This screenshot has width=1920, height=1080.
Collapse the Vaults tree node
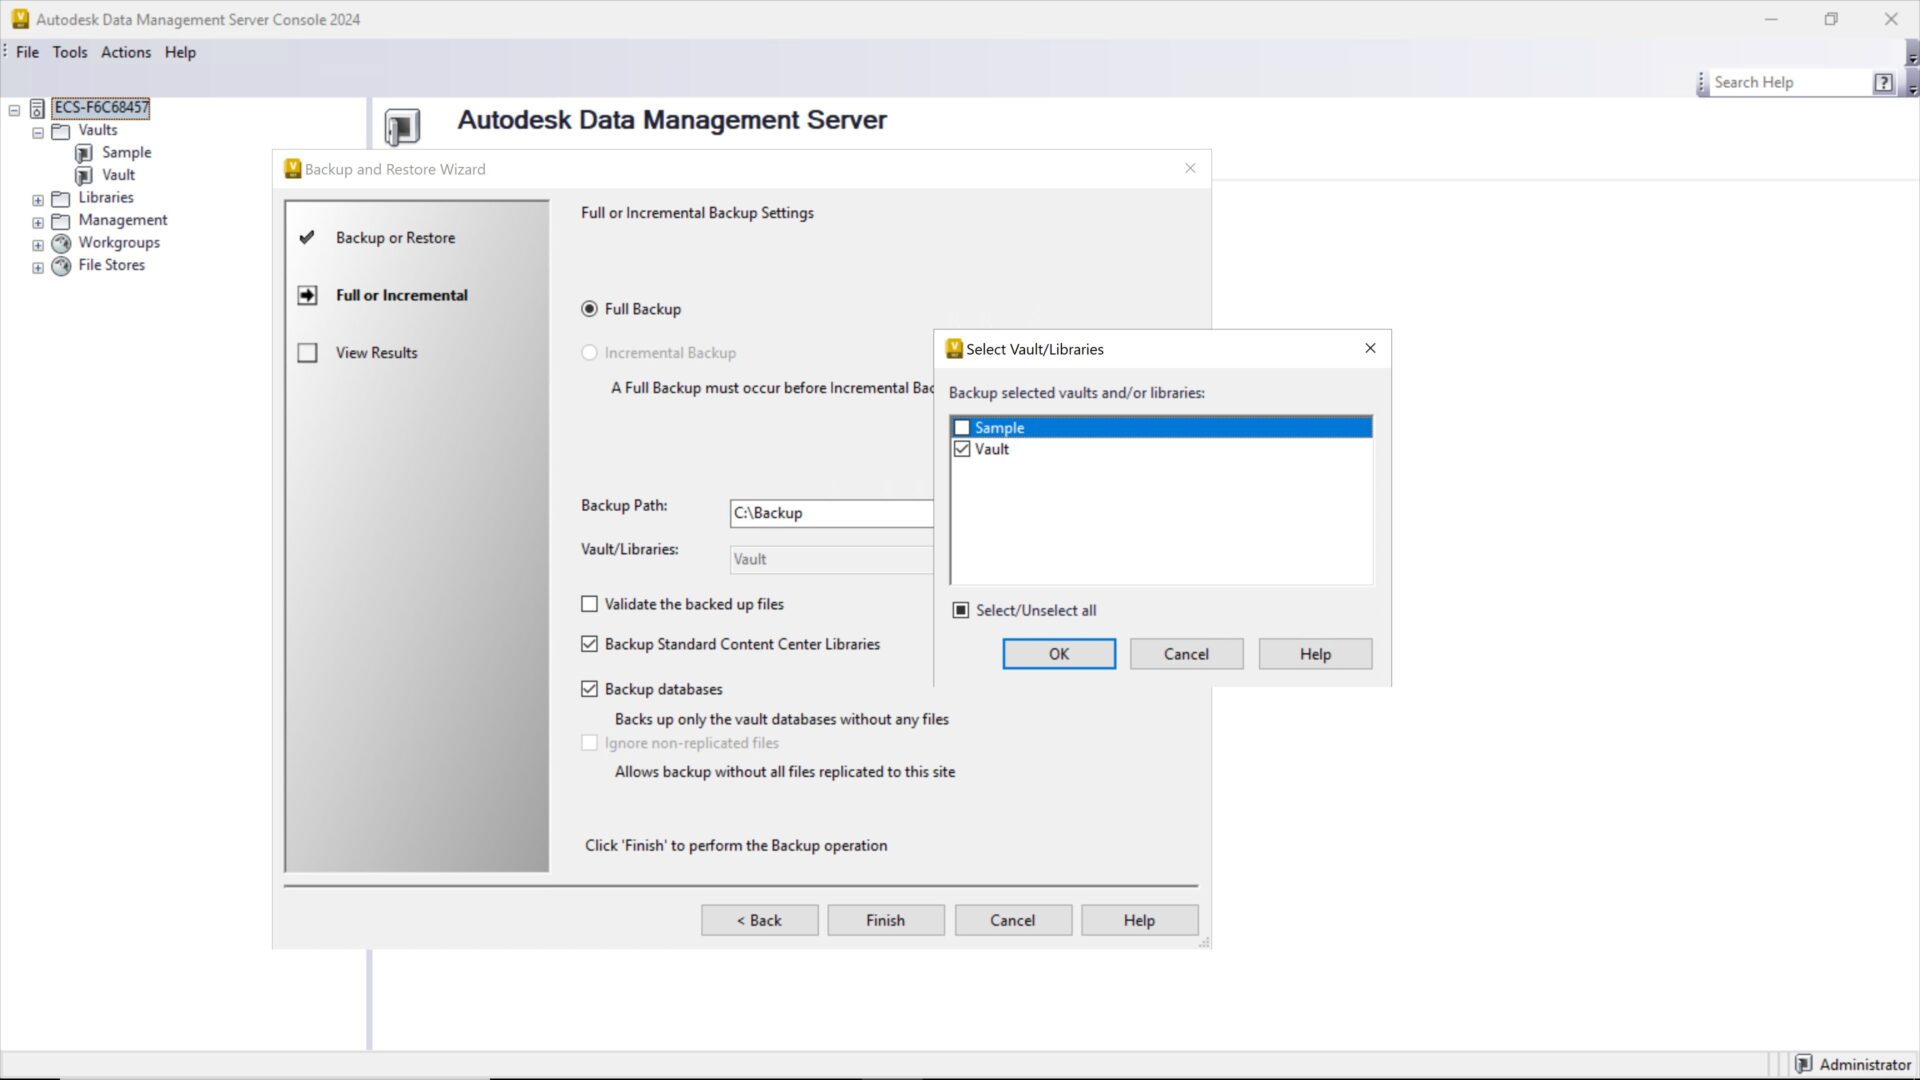point(38,132)
